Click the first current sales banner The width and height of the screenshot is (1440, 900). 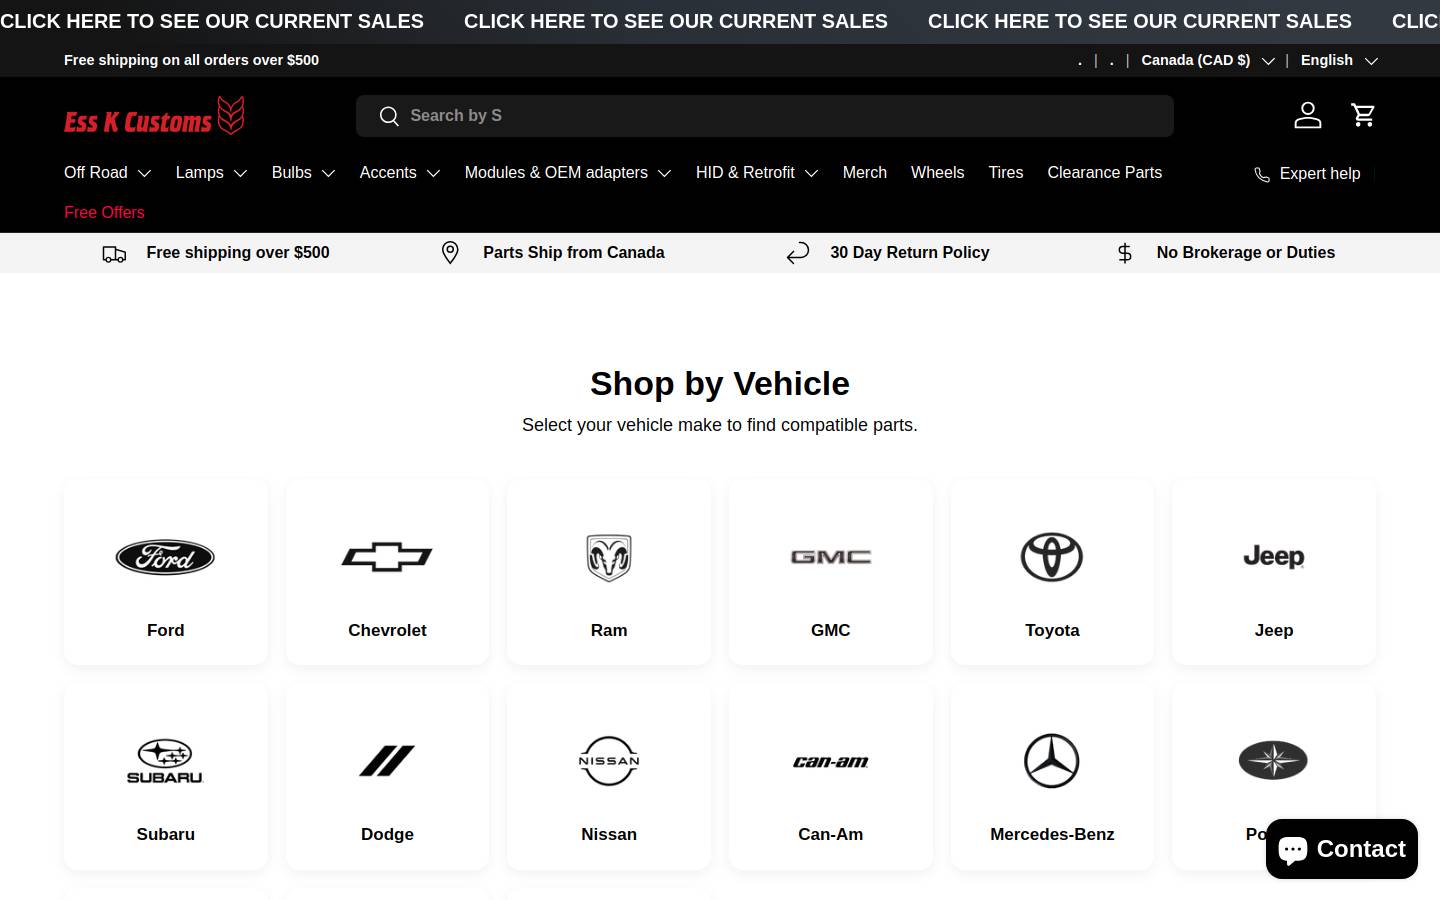(212, 21)
